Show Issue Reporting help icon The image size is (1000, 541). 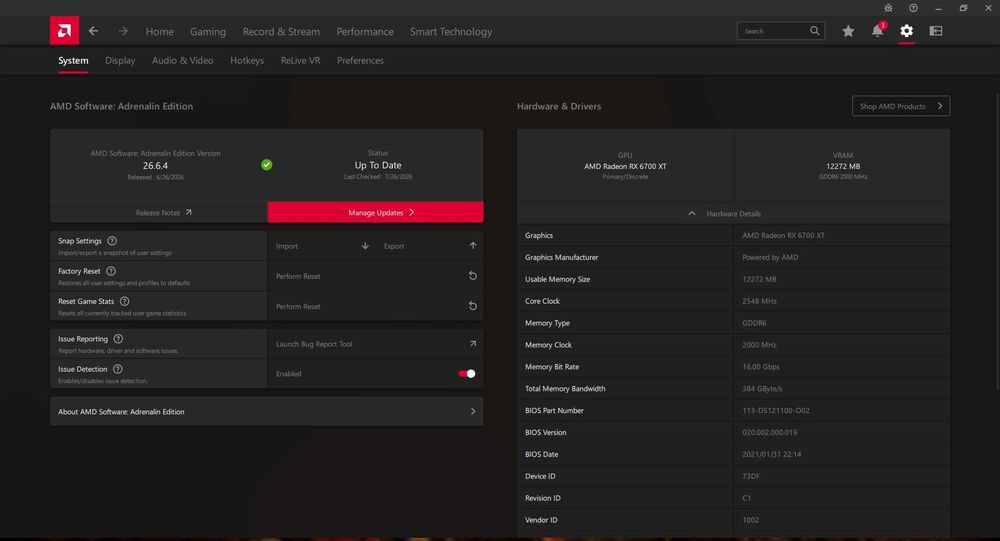(118, 339)
